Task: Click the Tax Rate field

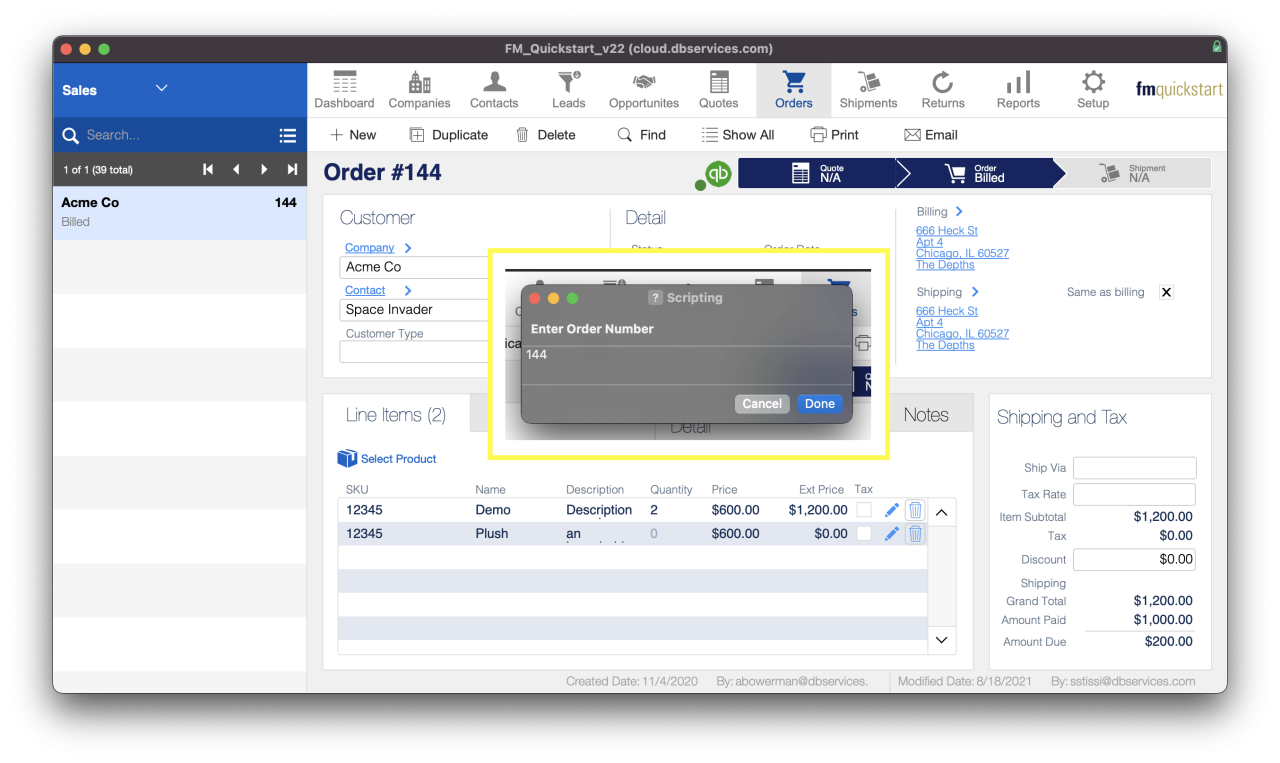Action: (1134, 494)
